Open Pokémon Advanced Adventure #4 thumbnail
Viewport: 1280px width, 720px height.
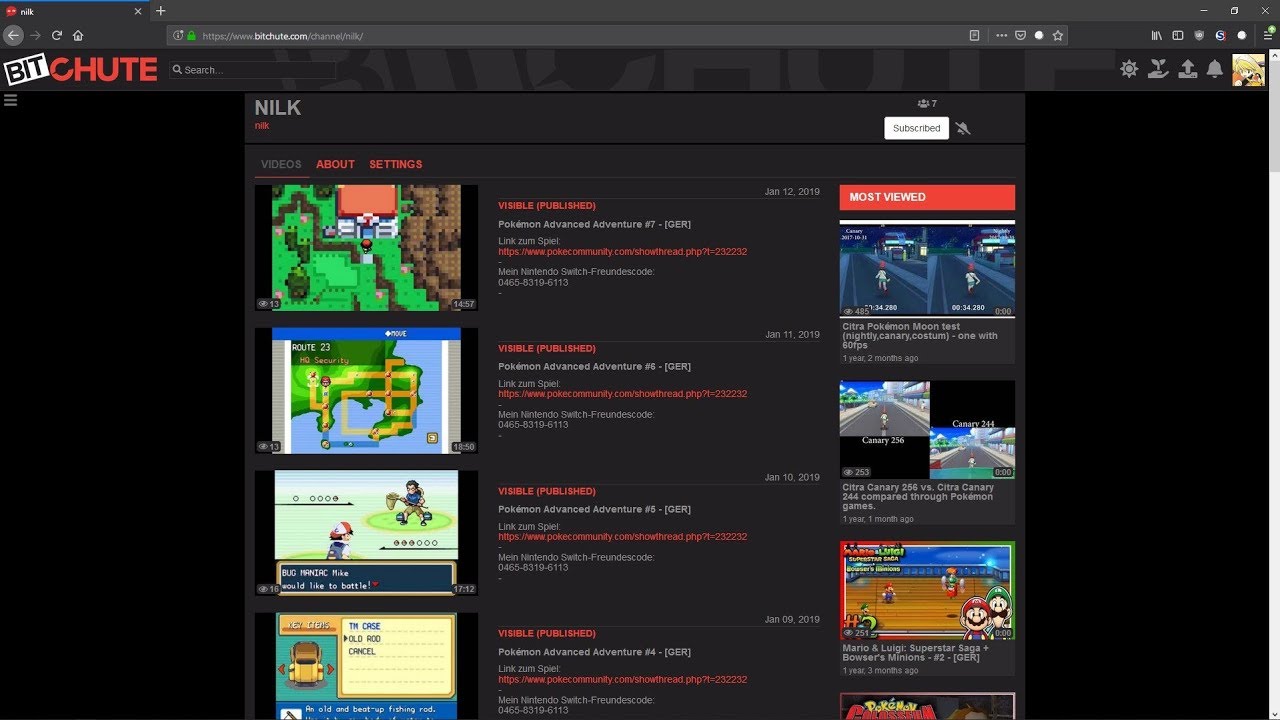click(366, 666)
